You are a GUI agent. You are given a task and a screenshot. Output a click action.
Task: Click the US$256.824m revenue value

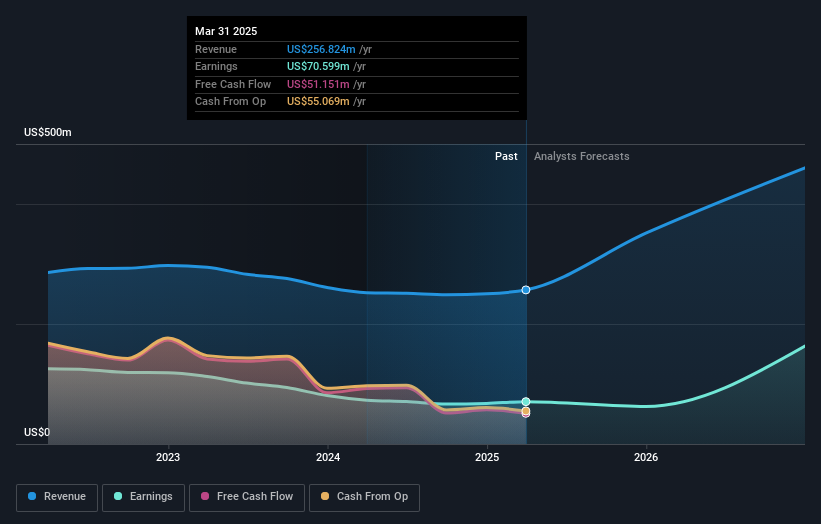(321, 49)
